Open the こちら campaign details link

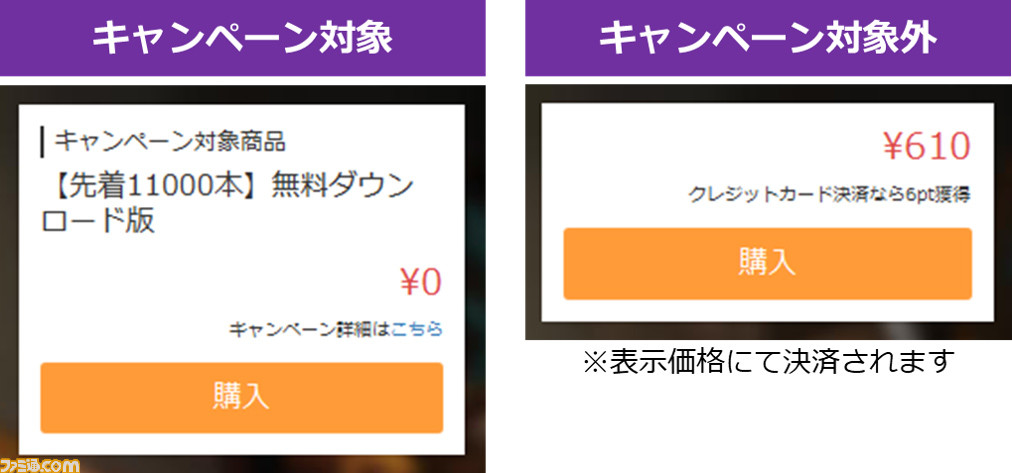(417, 330)
